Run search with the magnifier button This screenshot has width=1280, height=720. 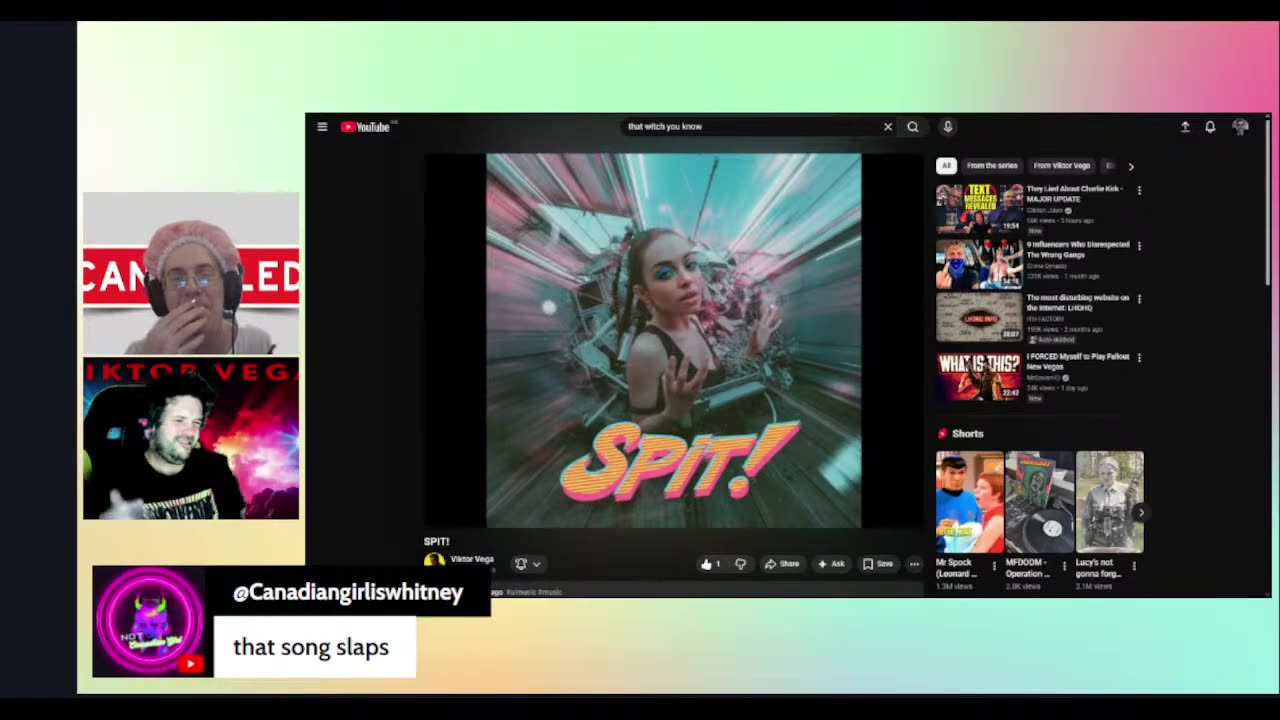tap(913, 127)
